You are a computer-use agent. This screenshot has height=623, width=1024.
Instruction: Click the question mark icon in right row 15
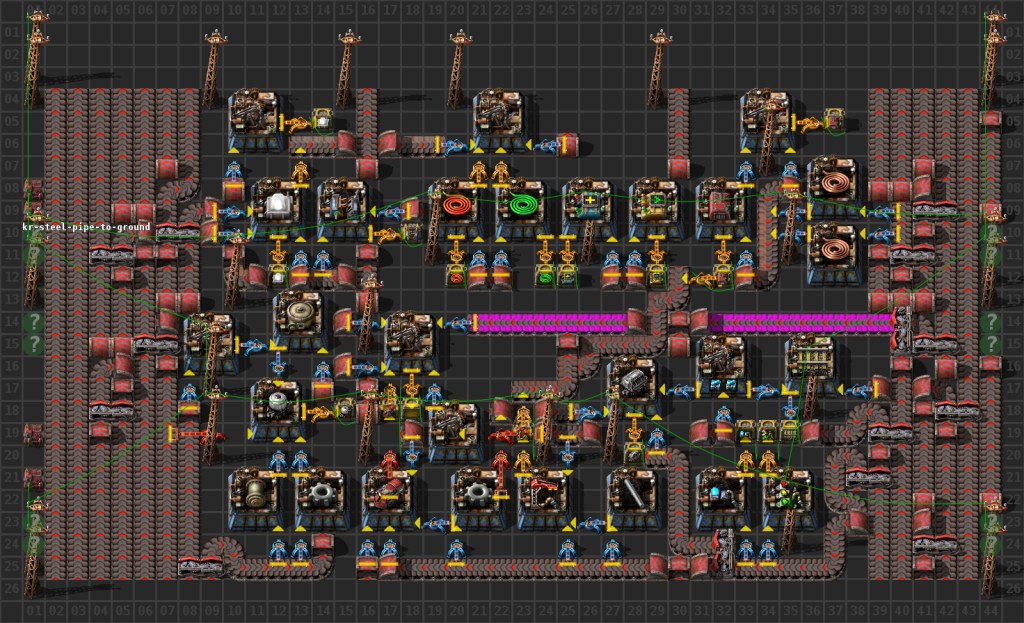[991, 343]
